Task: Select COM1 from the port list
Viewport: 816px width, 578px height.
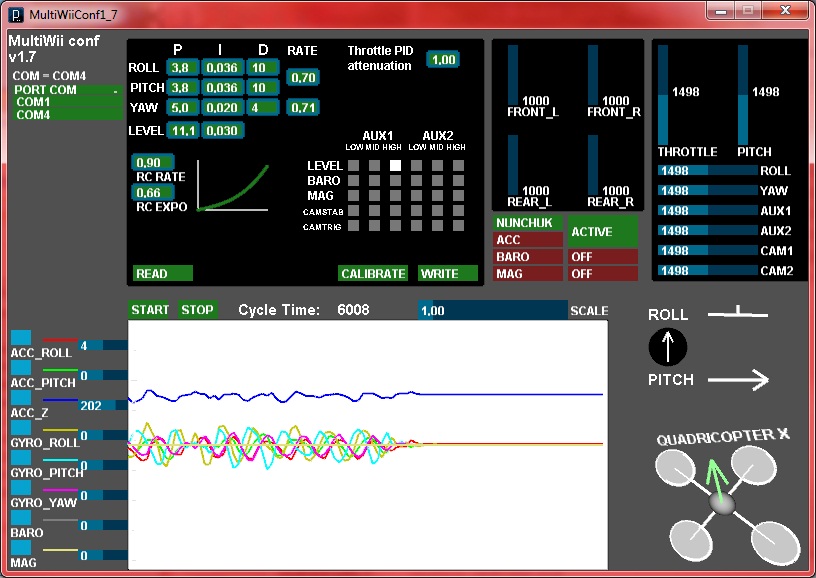Action: point(33,102)
